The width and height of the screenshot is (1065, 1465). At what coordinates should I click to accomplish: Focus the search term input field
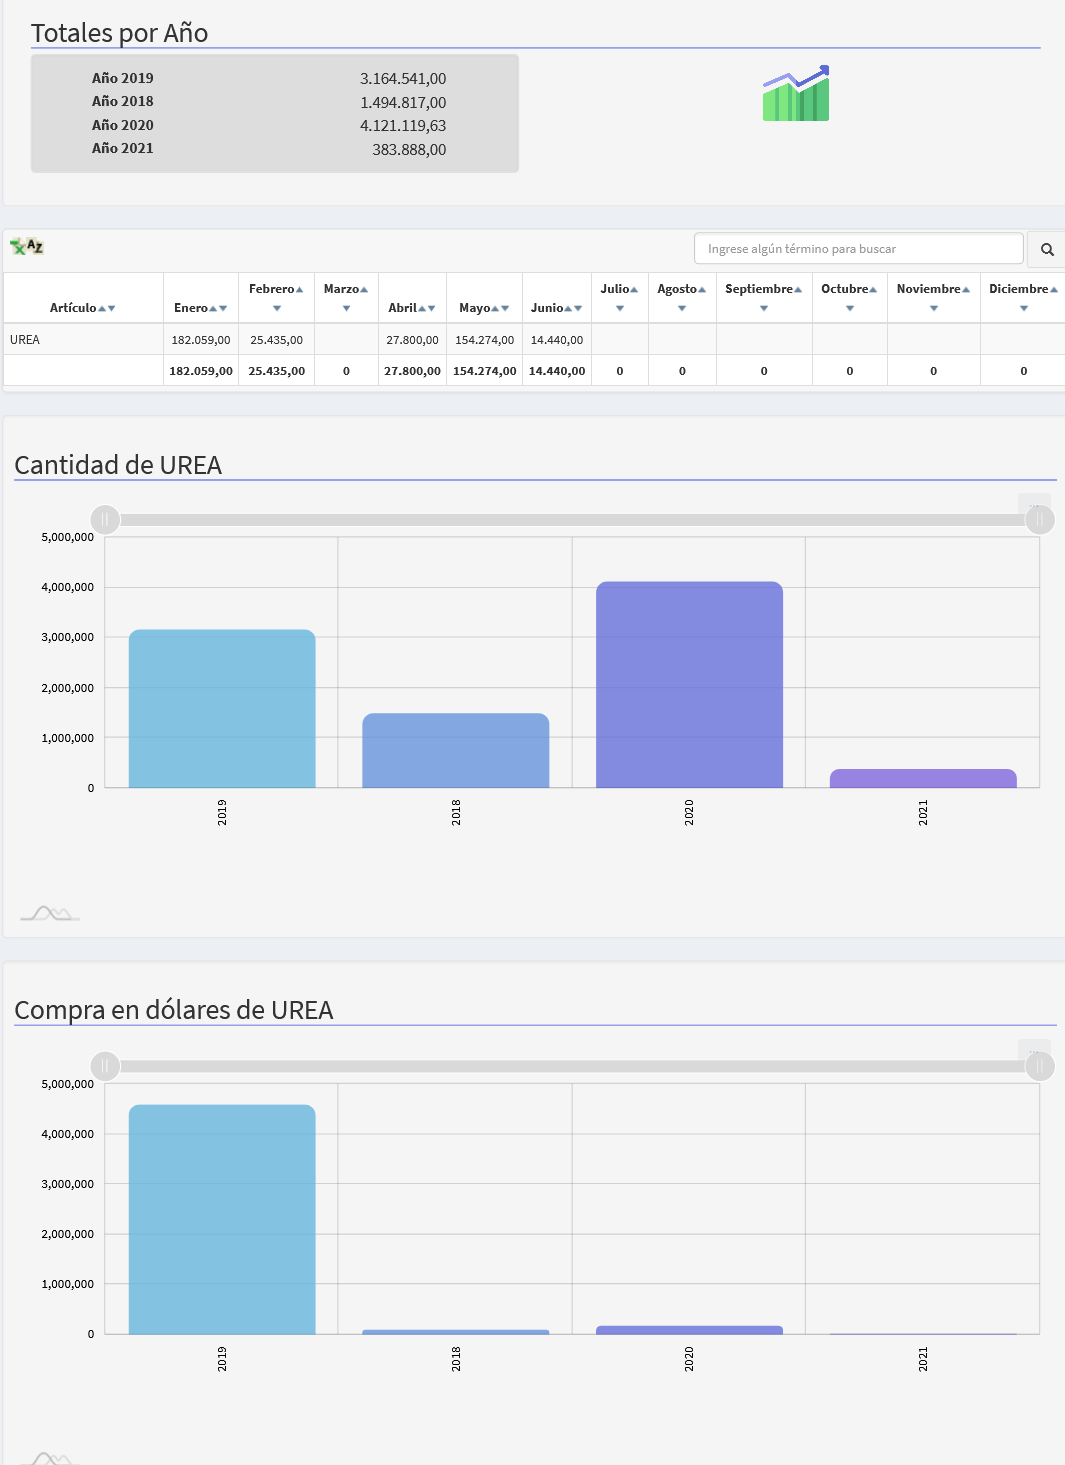point(858,249)
